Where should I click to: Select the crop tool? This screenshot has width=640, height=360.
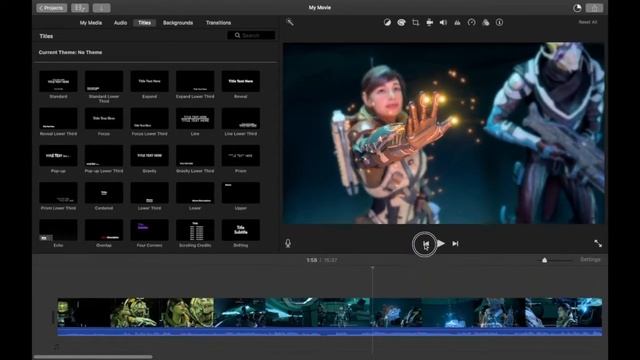tap(416, 22)
